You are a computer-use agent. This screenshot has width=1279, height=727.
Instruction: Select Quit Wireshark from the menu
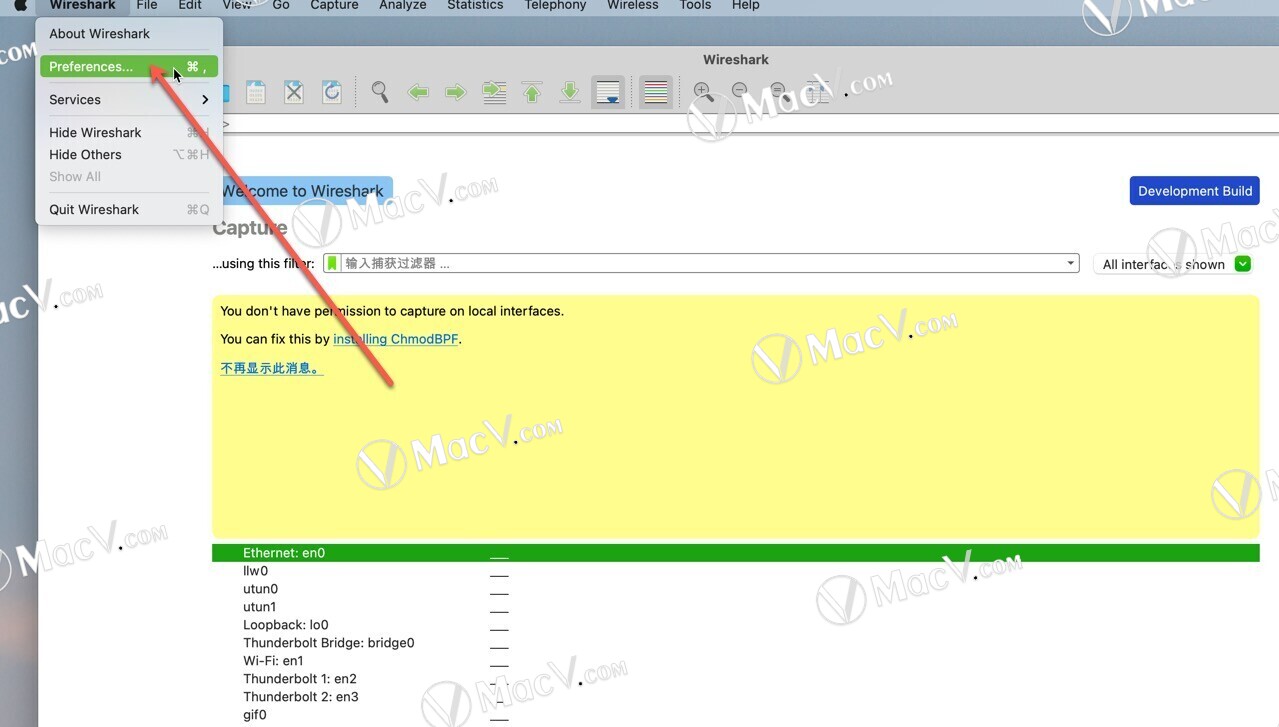click(x=129, y=209)
